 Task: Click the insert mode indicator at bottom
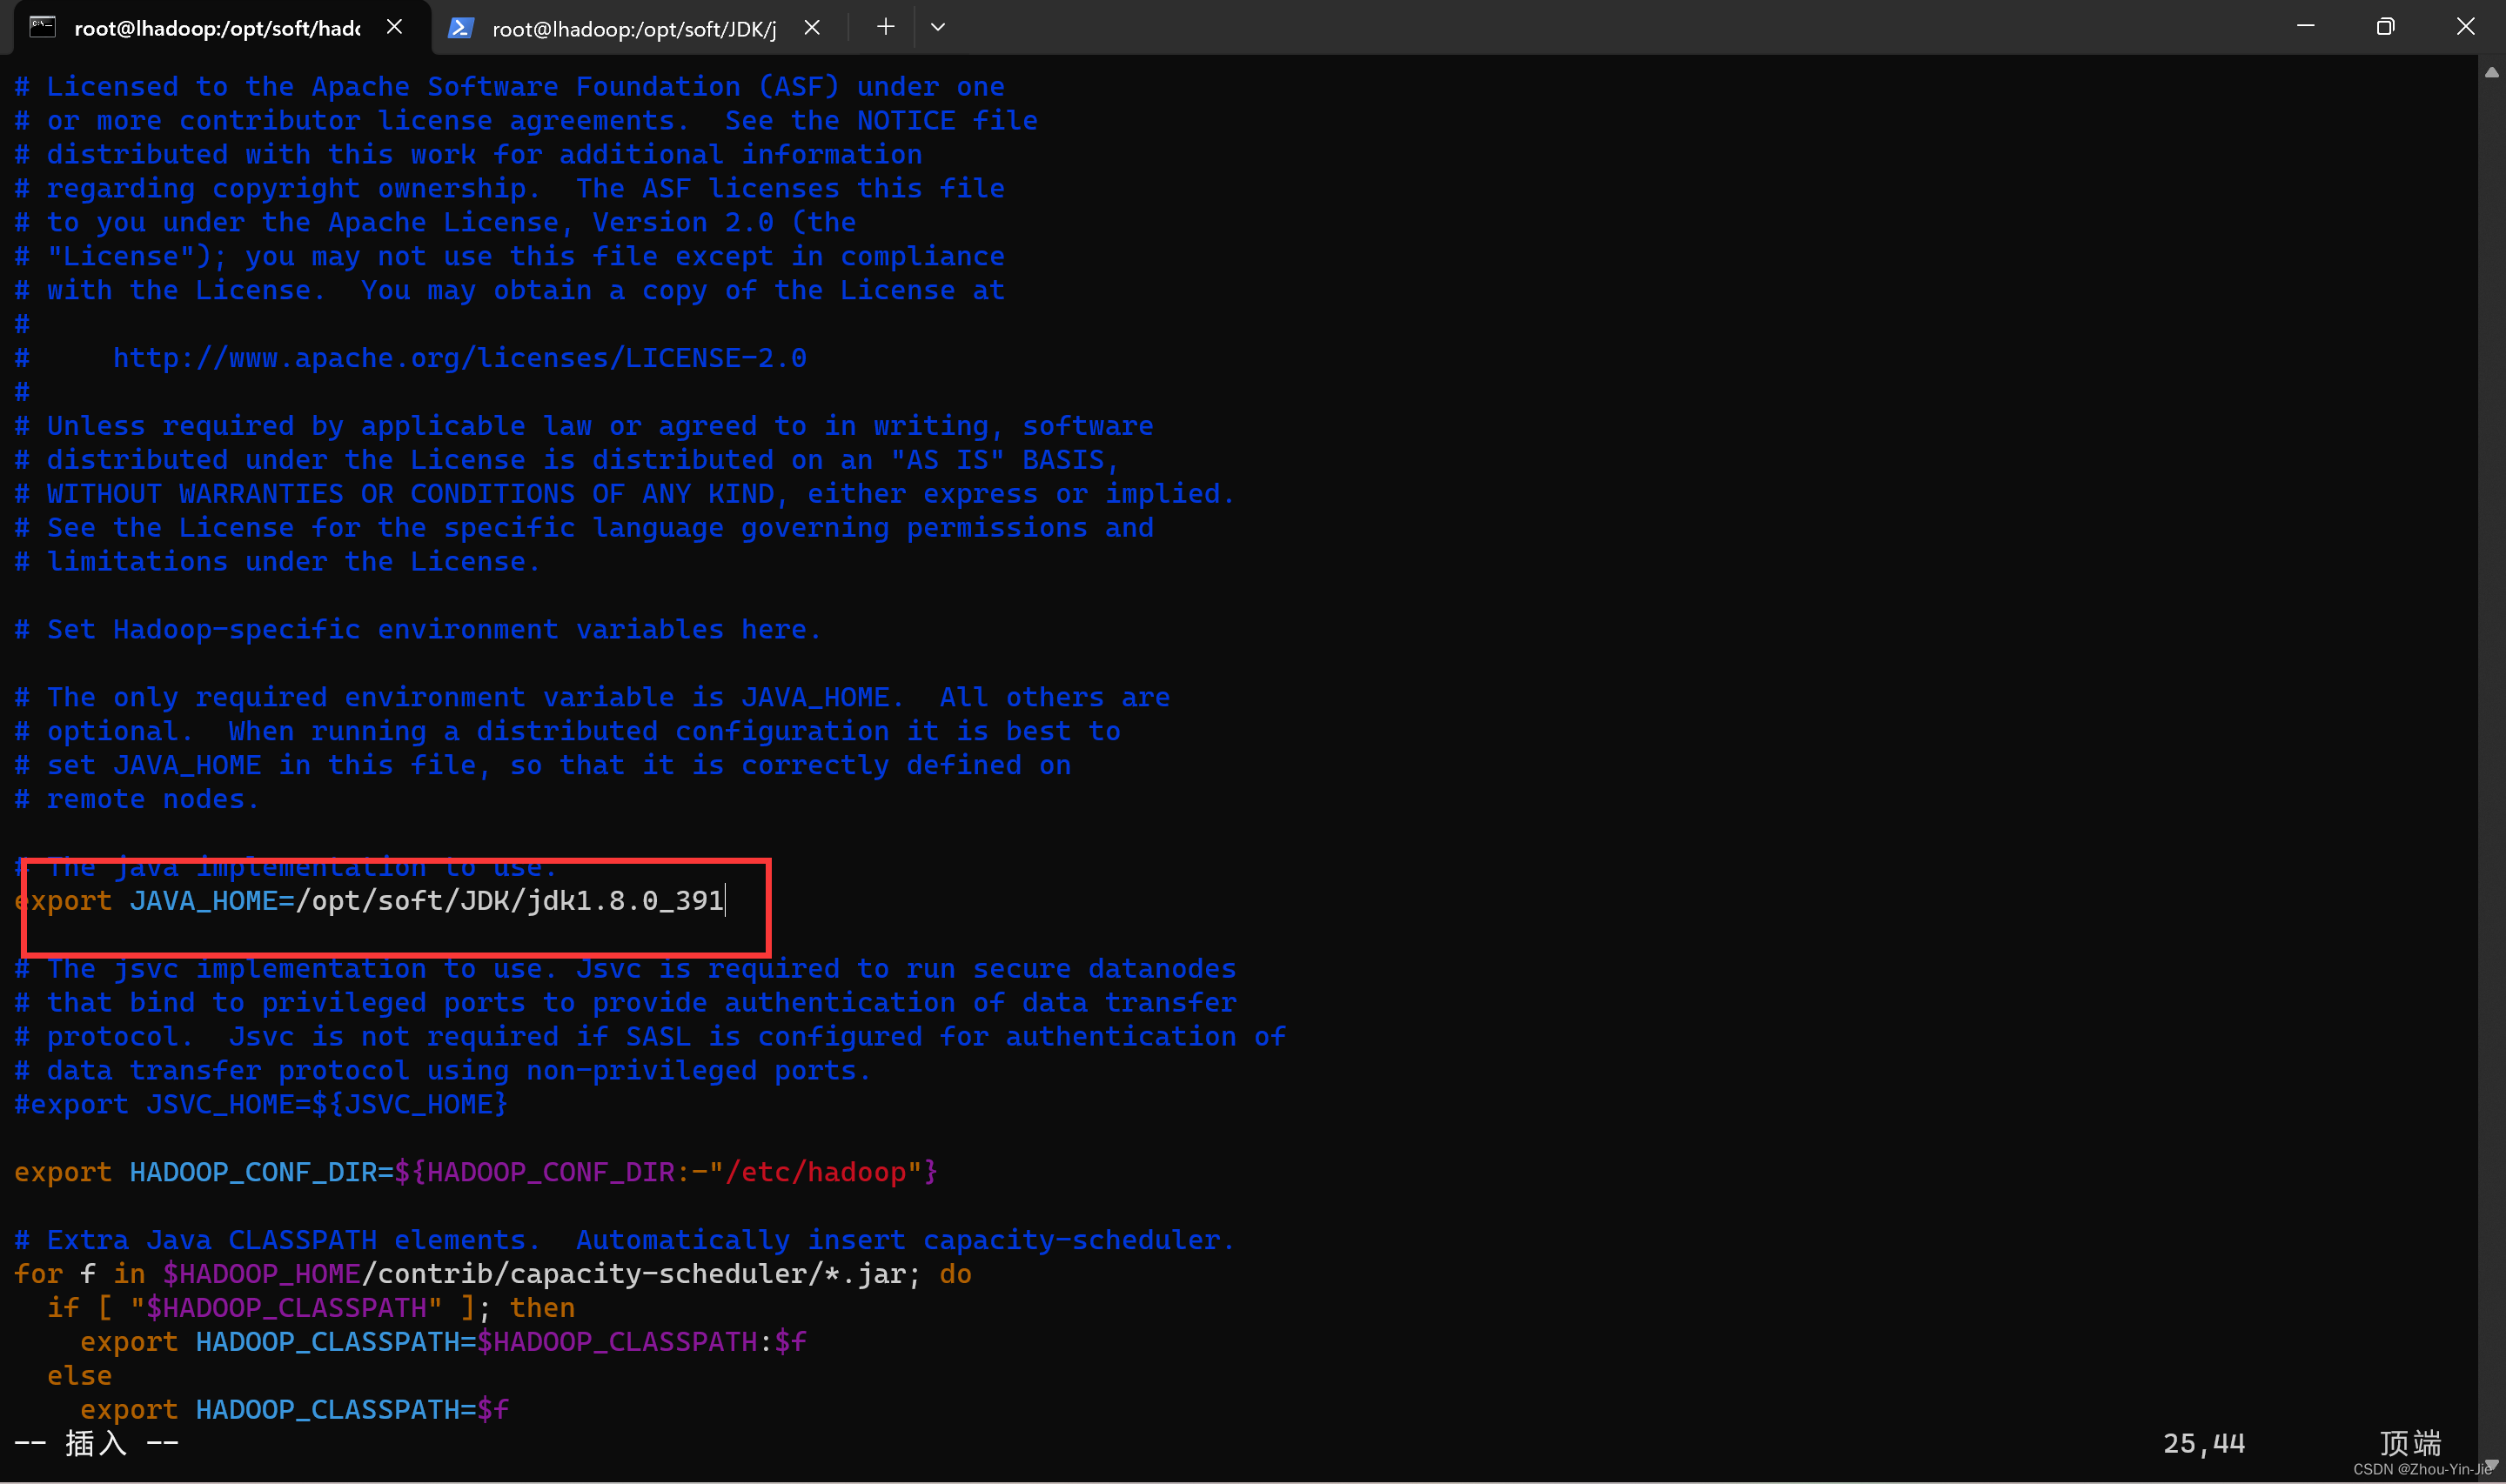pyautogui.click(x=96, y=1443)
